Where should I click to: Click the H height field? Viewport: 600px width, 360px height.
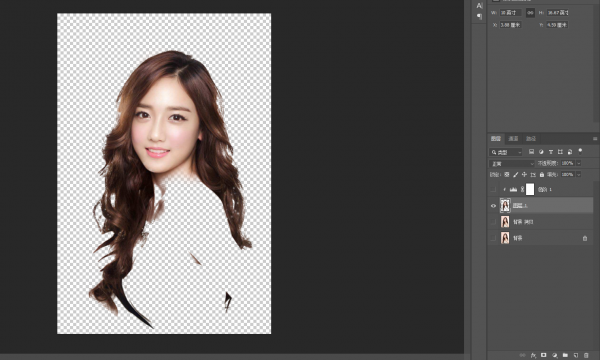click(557, 13)
